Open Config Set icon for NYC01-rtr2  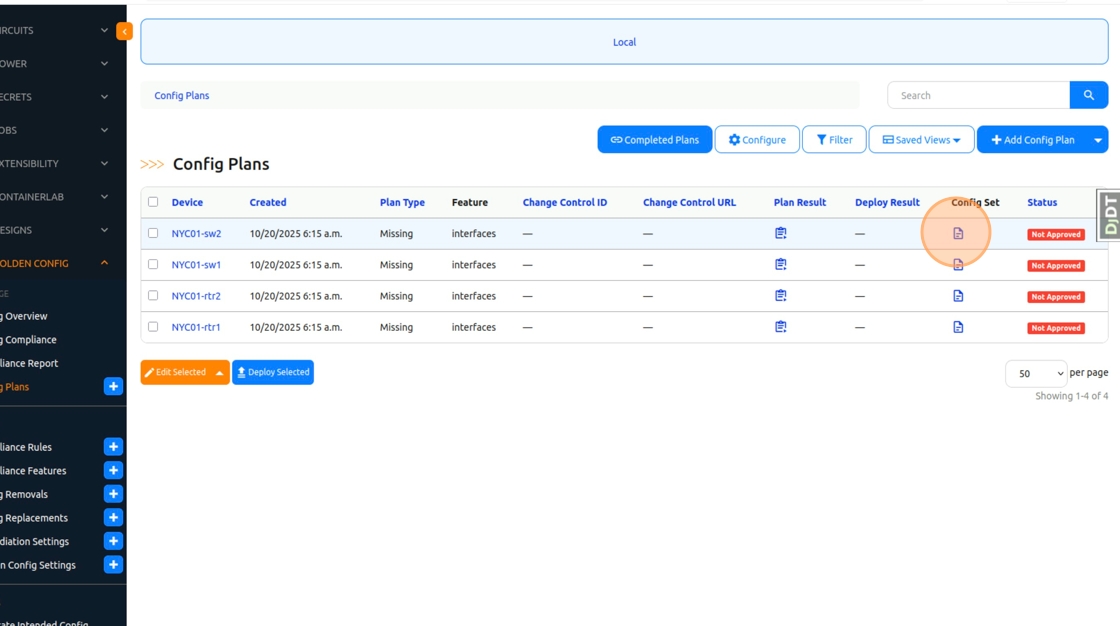point(958,296)
